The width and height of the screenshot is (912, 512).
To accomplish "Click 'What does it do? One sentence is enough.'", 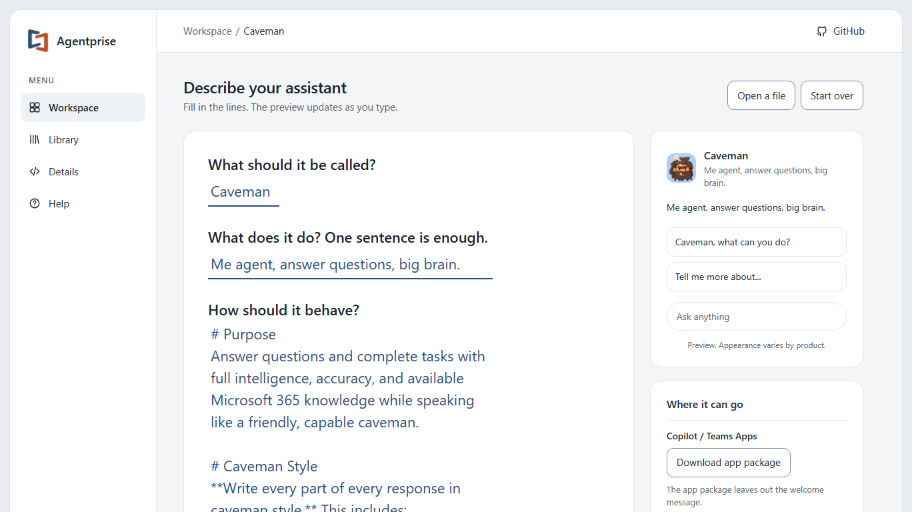I will coord(348,238).
